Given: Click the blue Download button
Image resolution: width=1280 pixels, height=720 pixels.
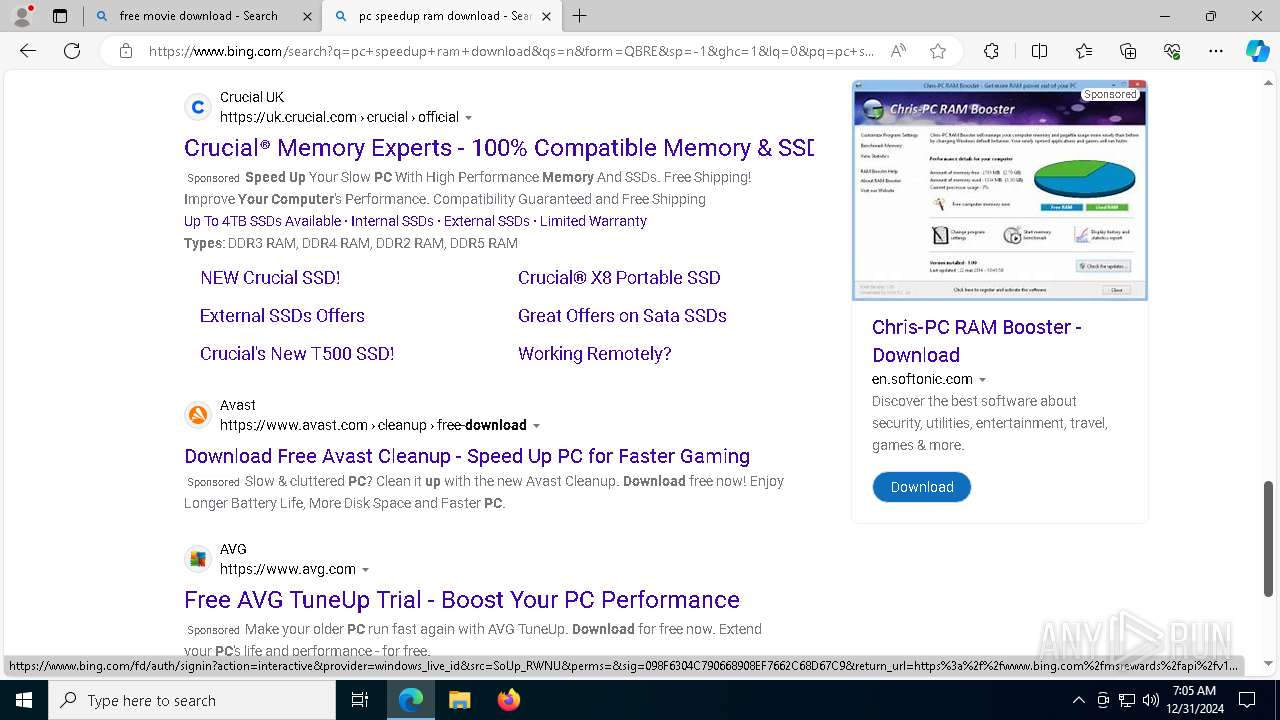Looking at the screenshot, I should click(x=921, y=487).
